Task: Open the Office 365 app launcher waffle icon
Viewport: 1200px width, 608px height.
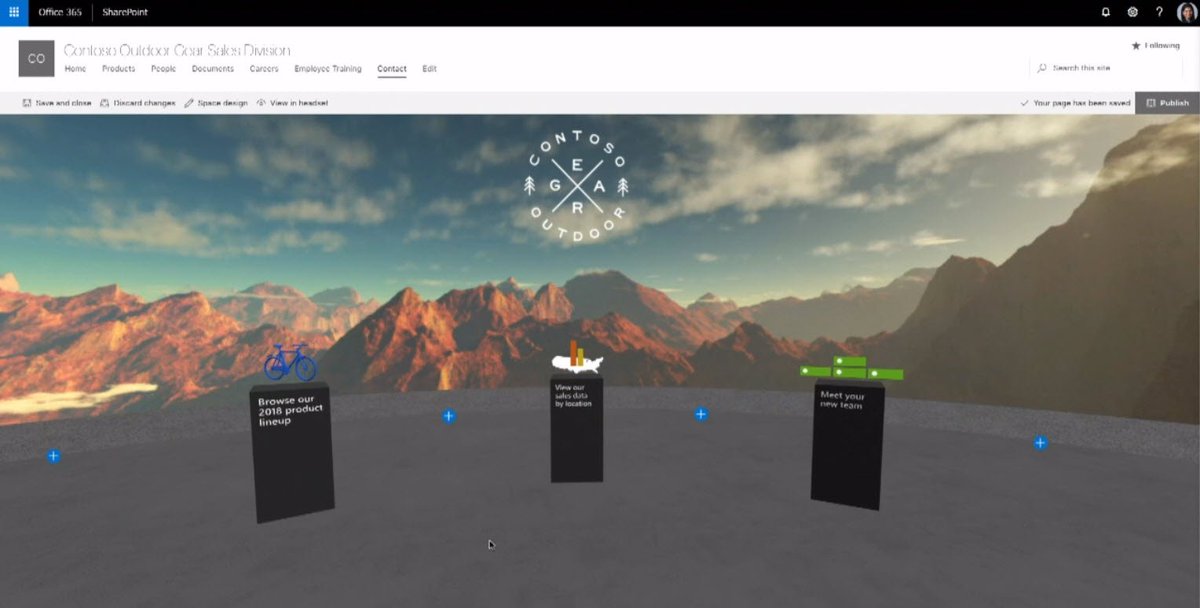Action: pos(13,11)
